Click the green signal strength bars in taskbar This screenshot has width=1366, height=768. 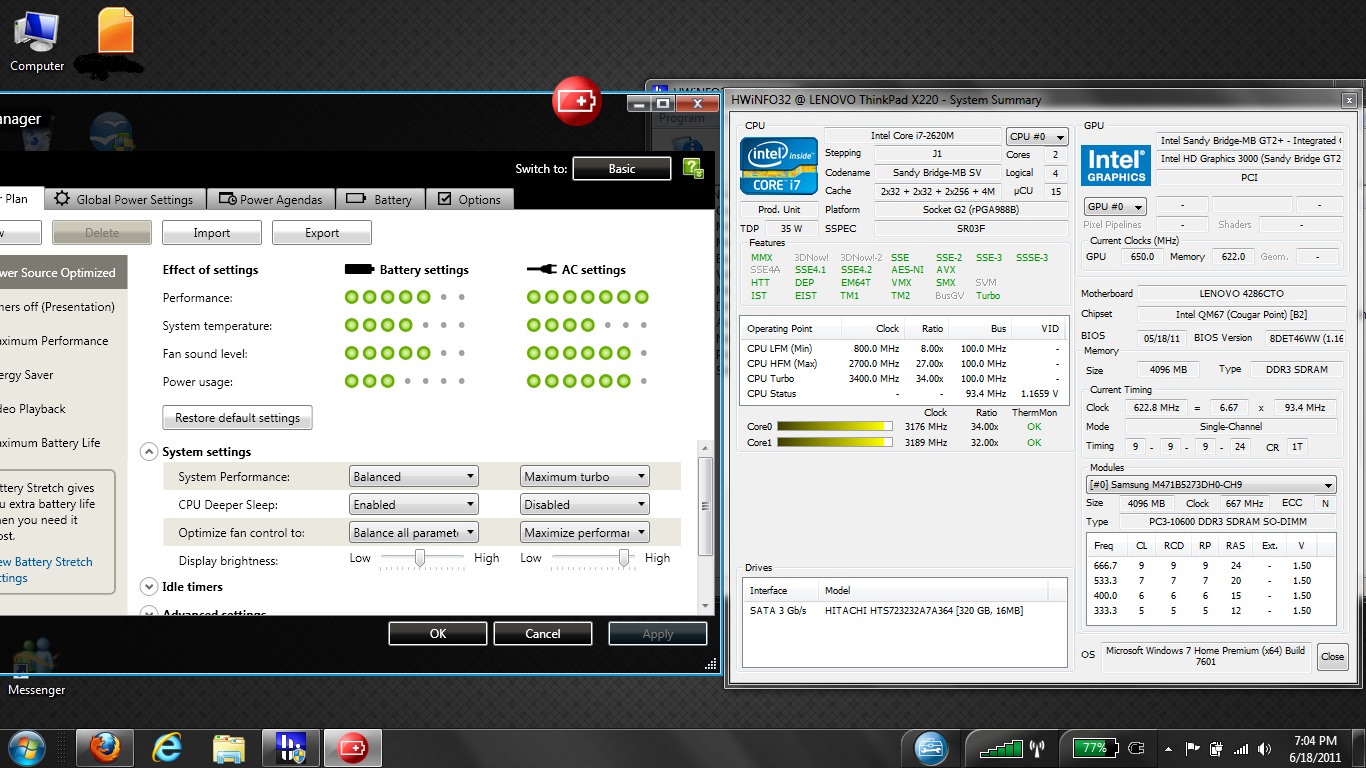1001,748
